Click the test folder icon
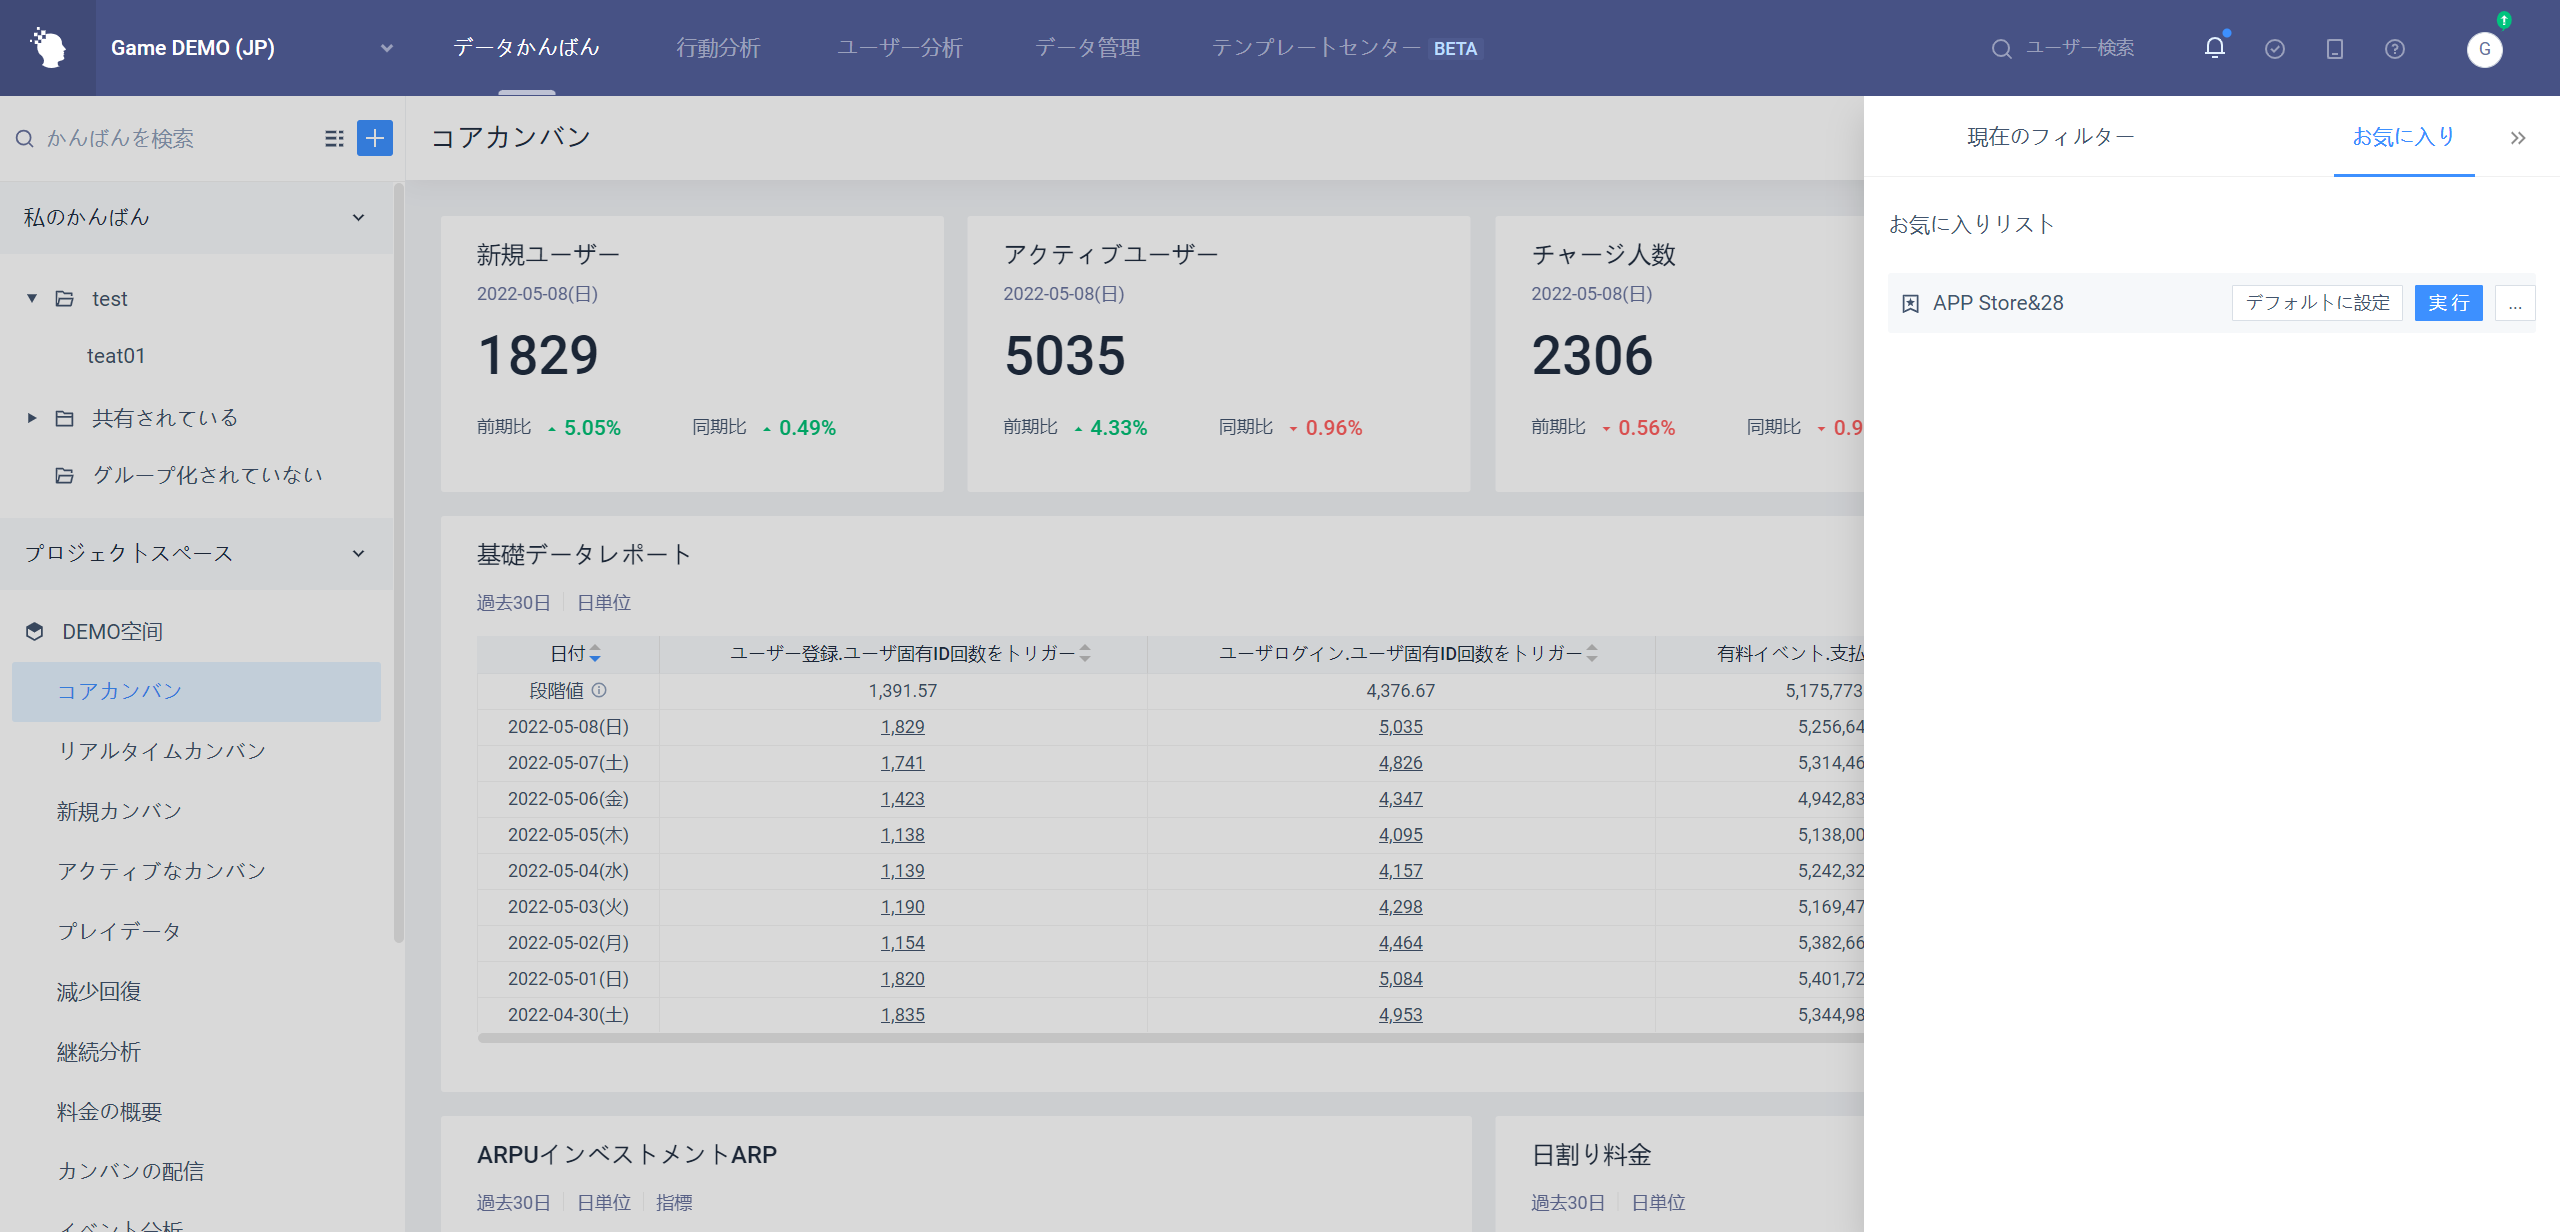2560x1232 pixels. [x=65, y=299]
